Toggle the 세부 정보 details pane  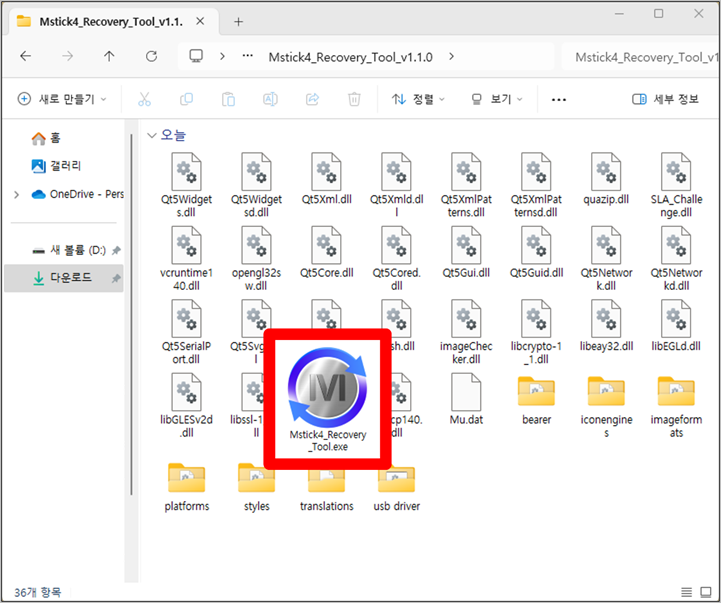pyautogui.click(x=665, y=99)
